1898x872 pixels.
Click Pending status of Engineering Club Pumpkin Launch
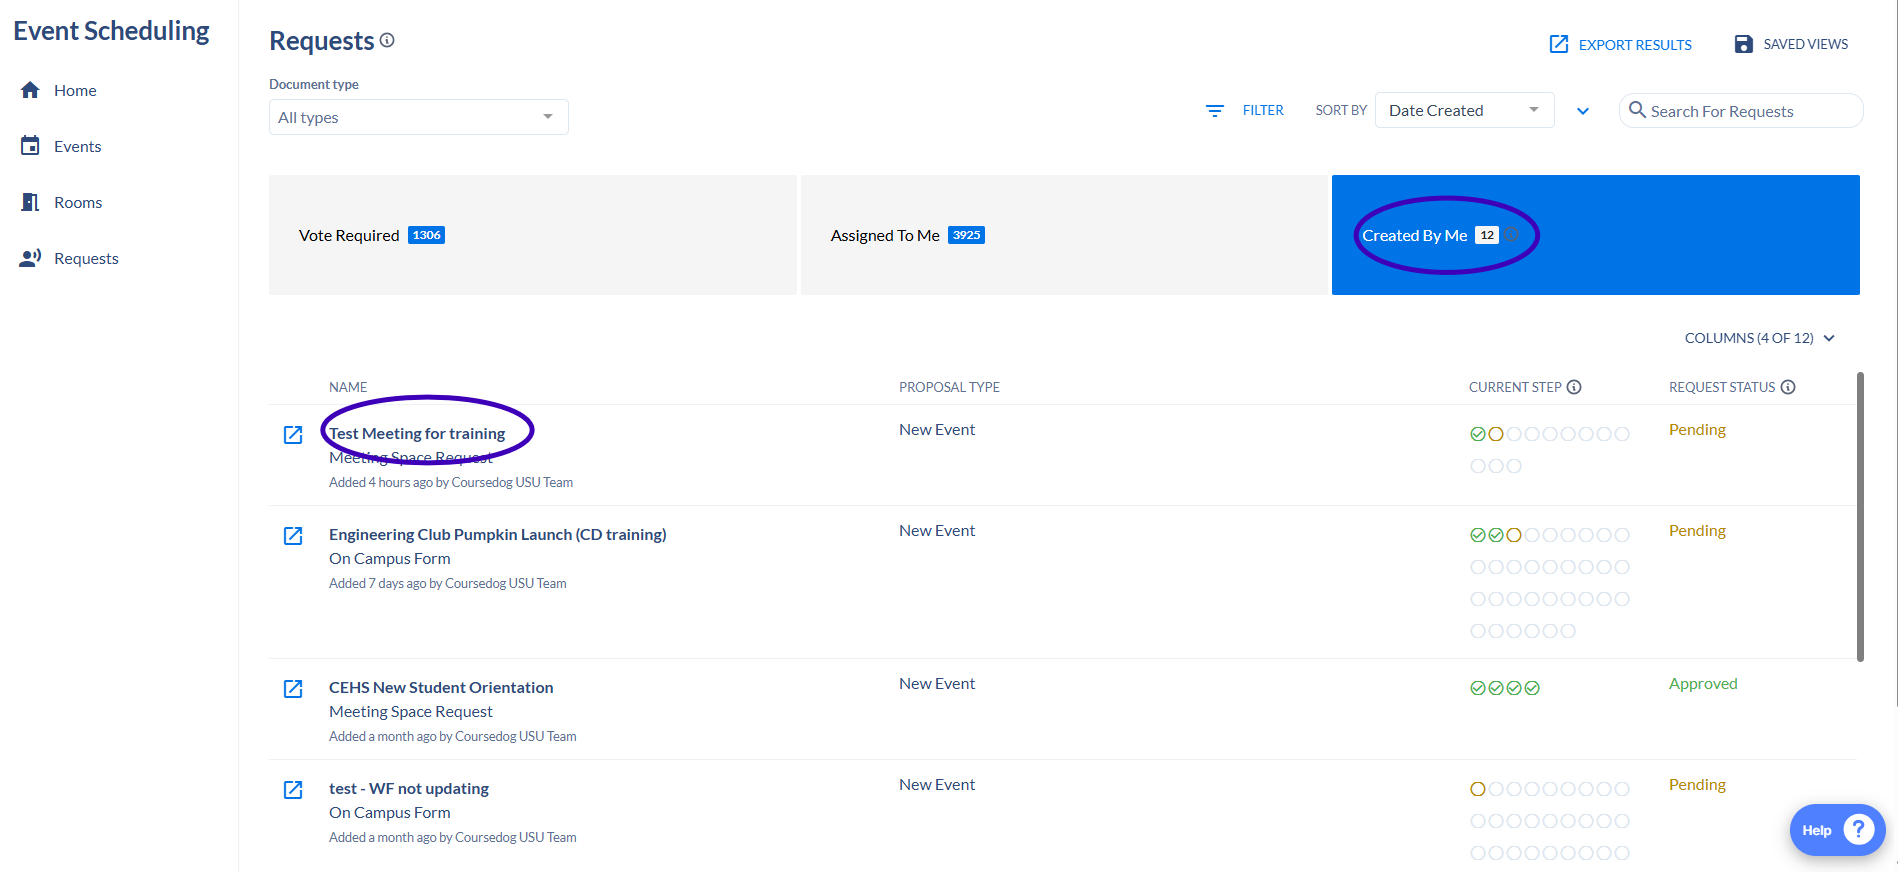(x=1697, y=530)
